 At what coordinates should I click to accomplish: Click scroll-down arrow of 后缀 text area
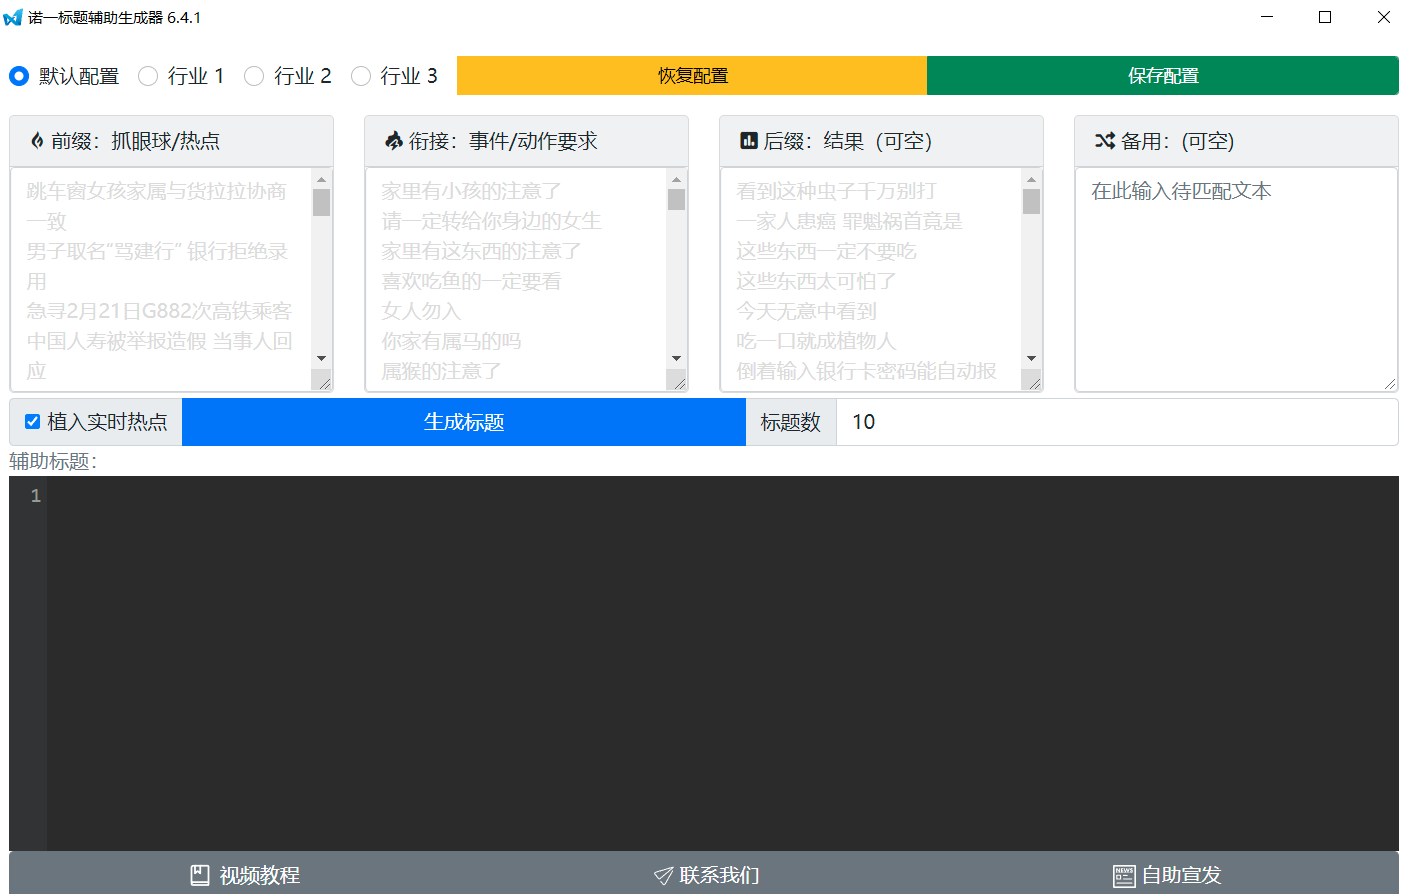(x=1031, y=358)
